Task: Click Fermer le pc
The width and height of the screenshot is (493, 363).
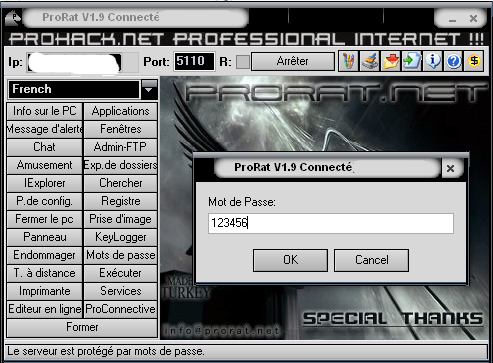Action: point(45,219)
